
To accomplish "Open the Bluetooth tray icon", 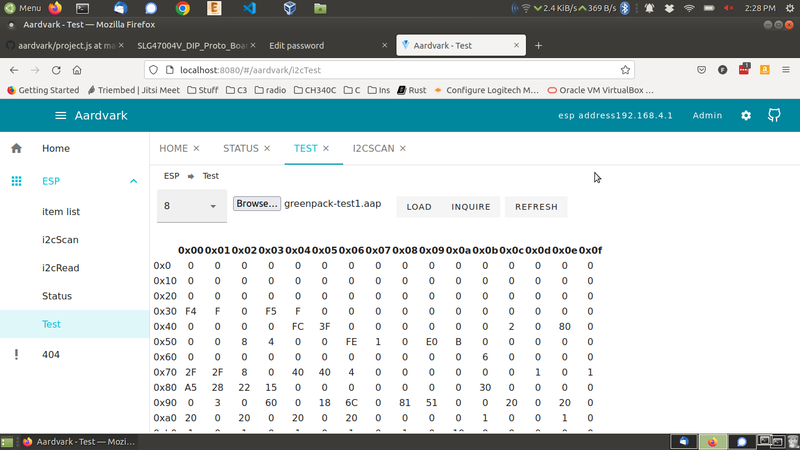I will tap(624, 8).
